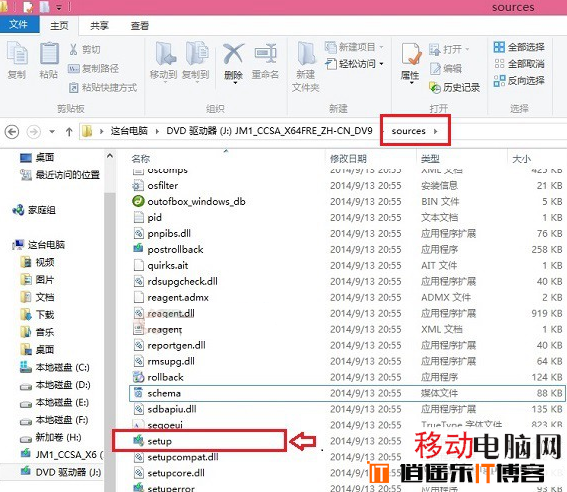Viewport: 567px width, 492px height.
Task: Click the Paste (粘贴) clipboard icon
Action: tap(49, 61)
